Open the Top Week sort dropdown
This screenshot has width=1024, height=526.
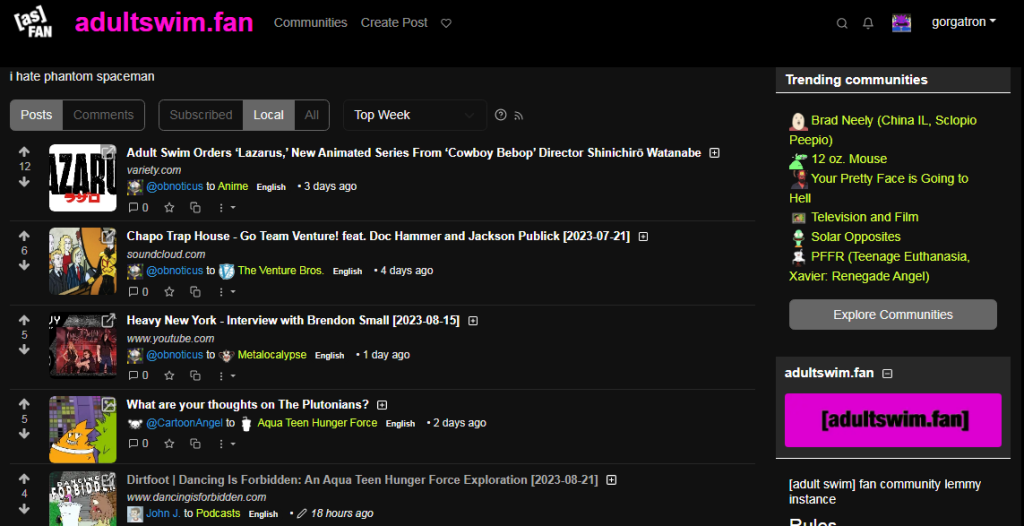(x=415, y=115)
